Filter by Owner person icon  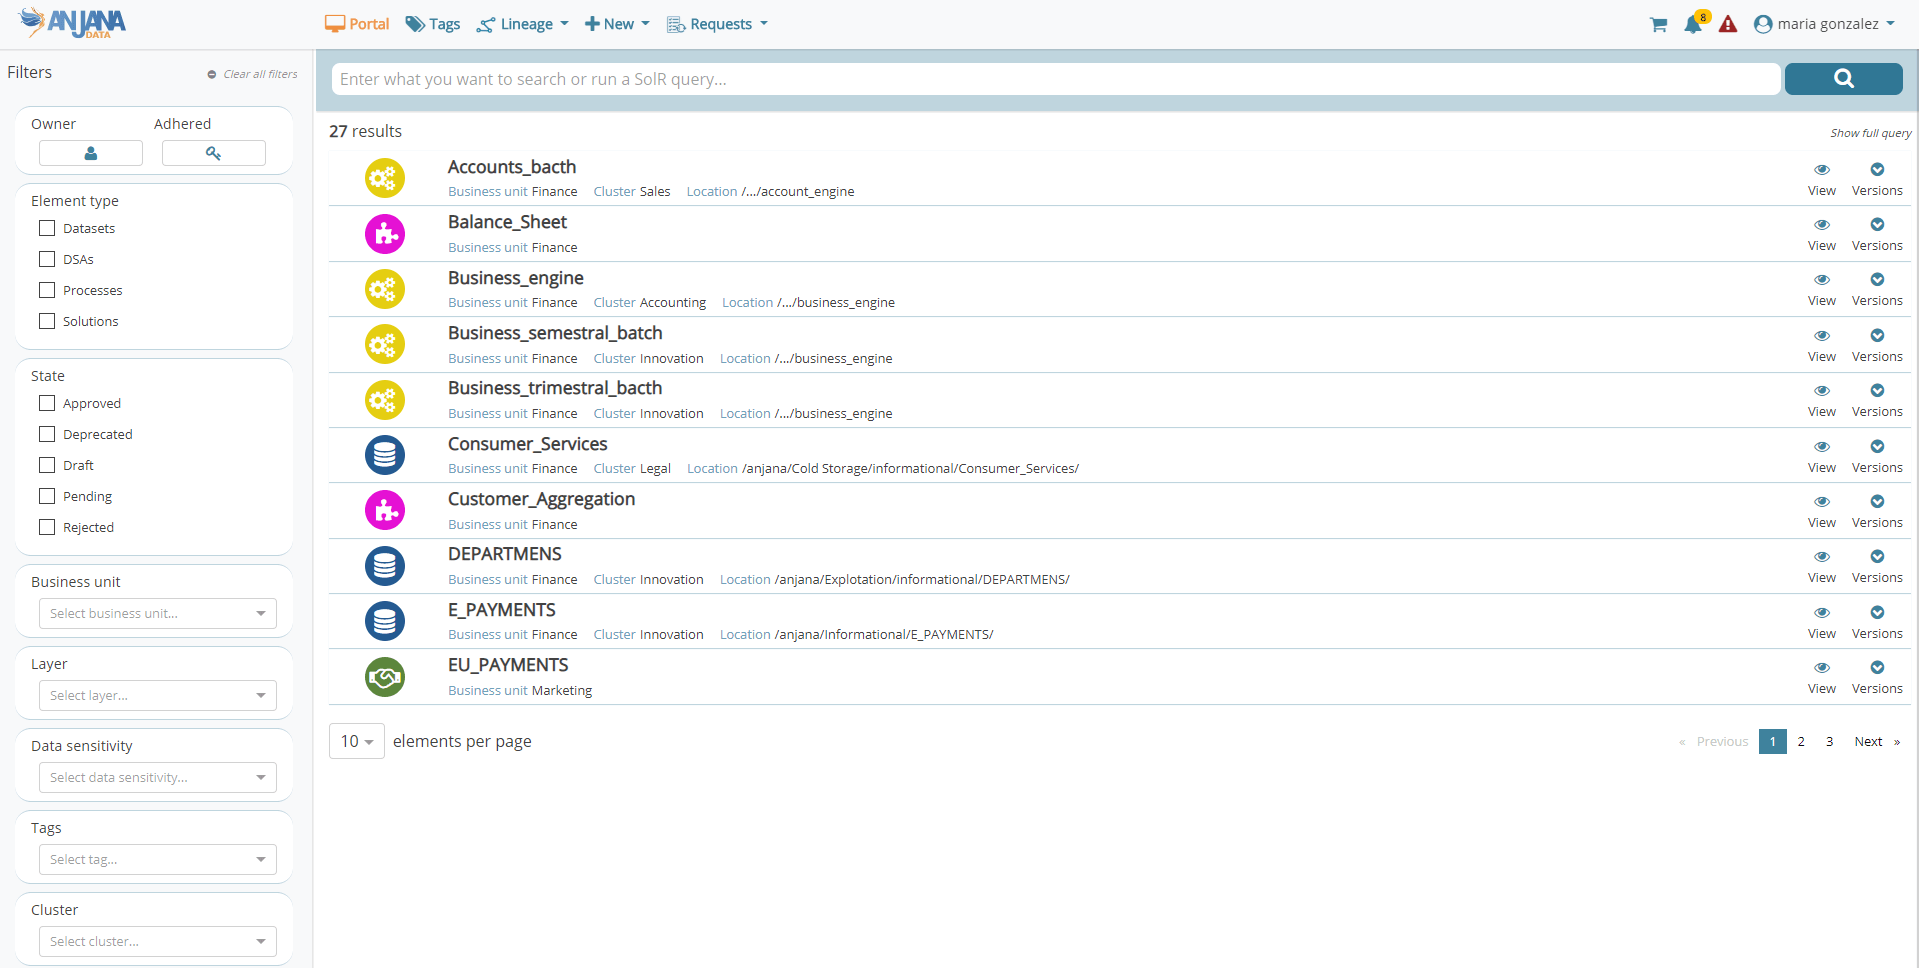click(91, 153)
